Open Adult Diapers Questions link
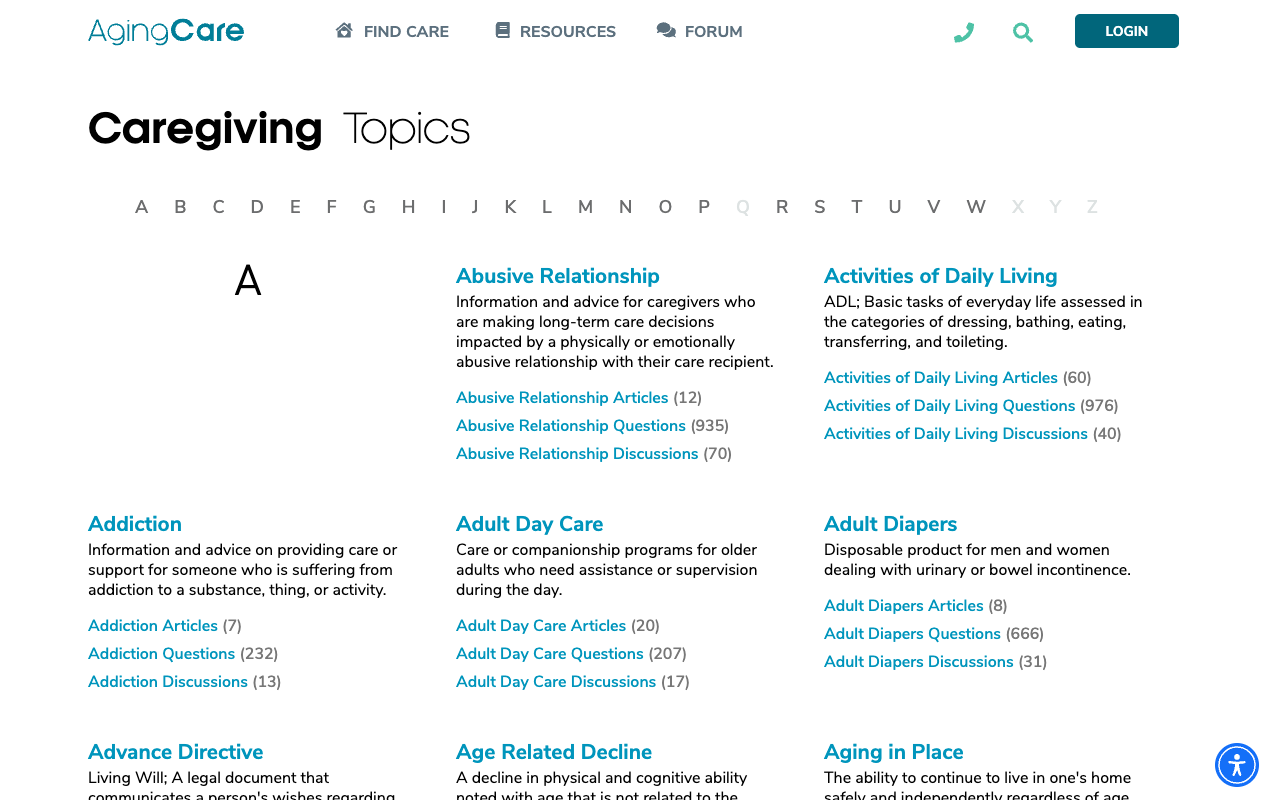Viewport: 1280px width, 800px height. tap(913, 634)
